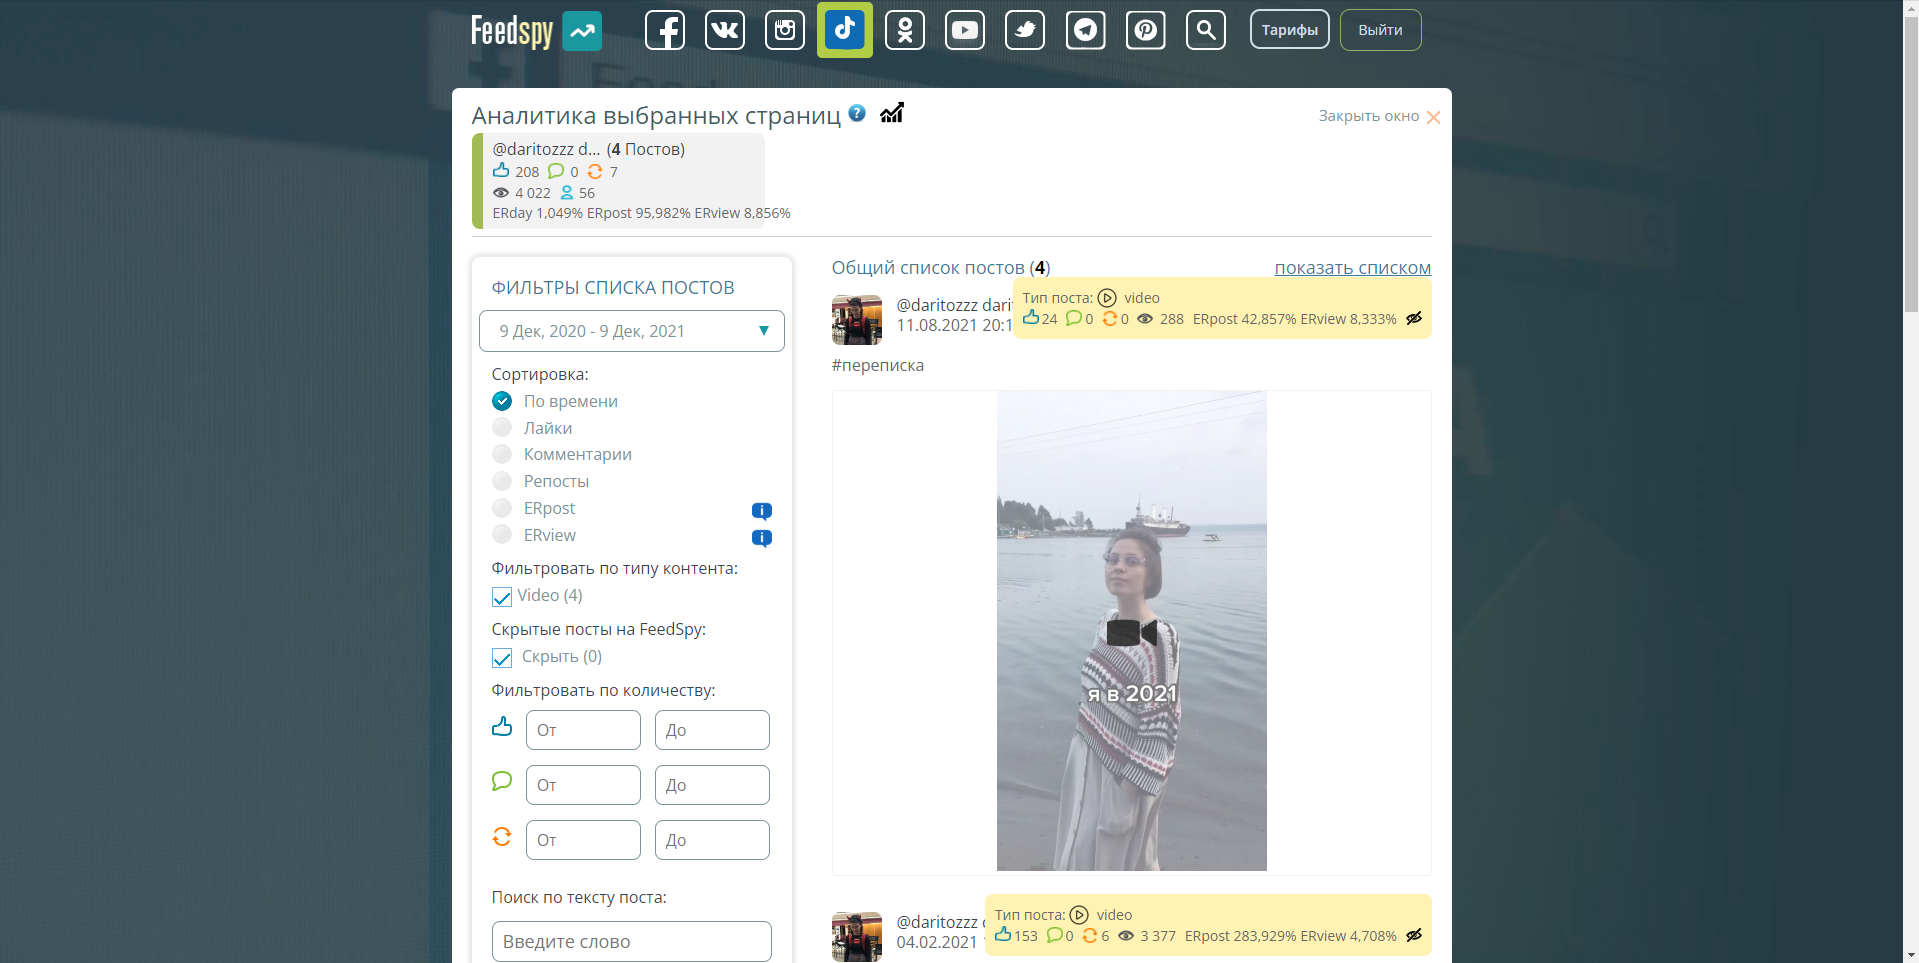Sort posts by ERview
The height and width of the screenshot is (963, 1919).
pos(534,535)
